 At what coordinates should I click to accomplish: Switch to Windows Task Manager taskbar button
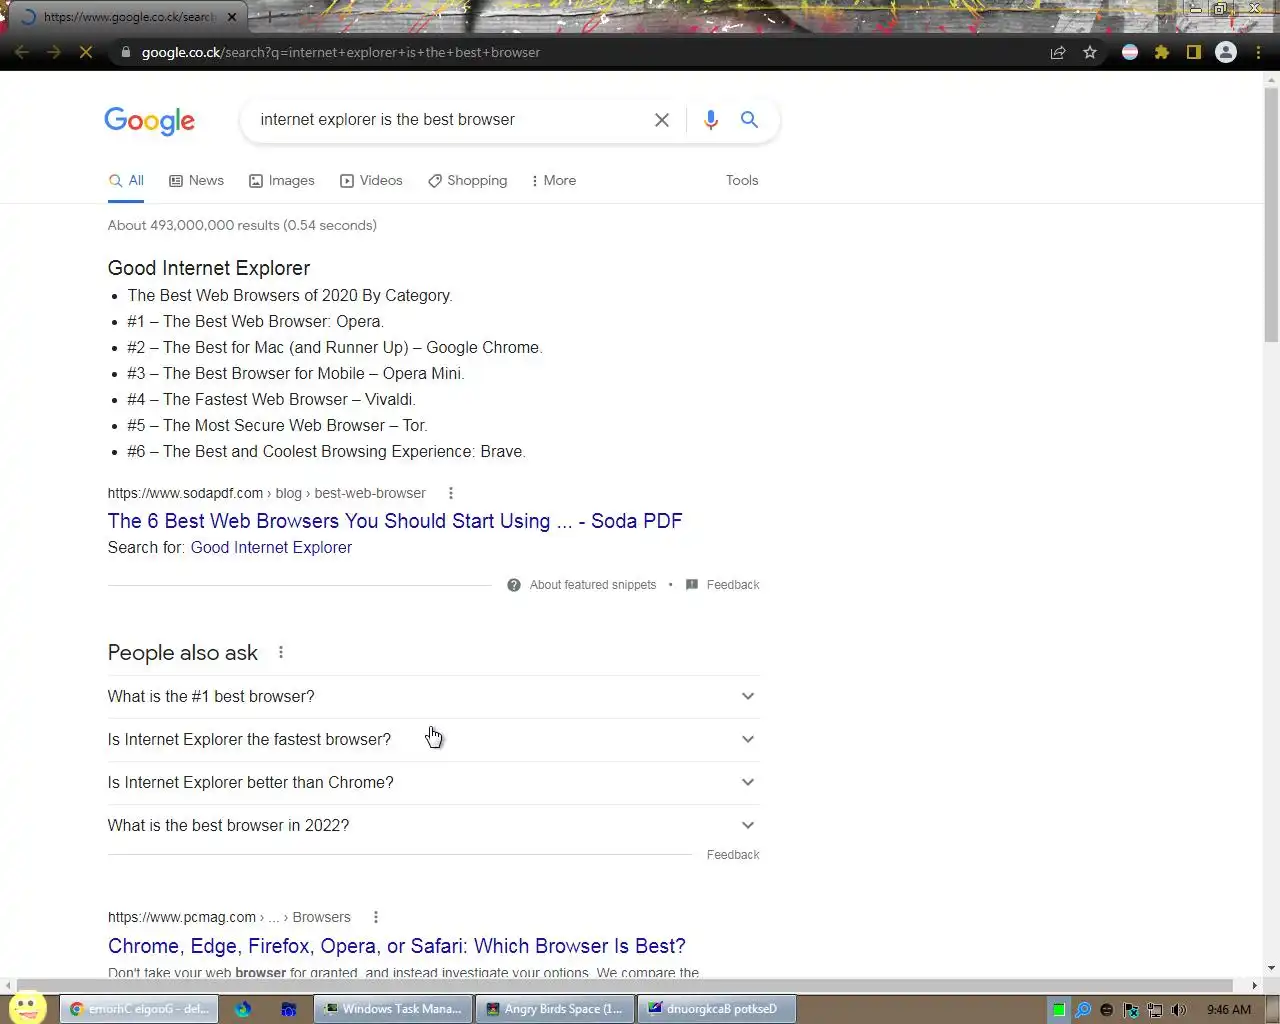393,1009
